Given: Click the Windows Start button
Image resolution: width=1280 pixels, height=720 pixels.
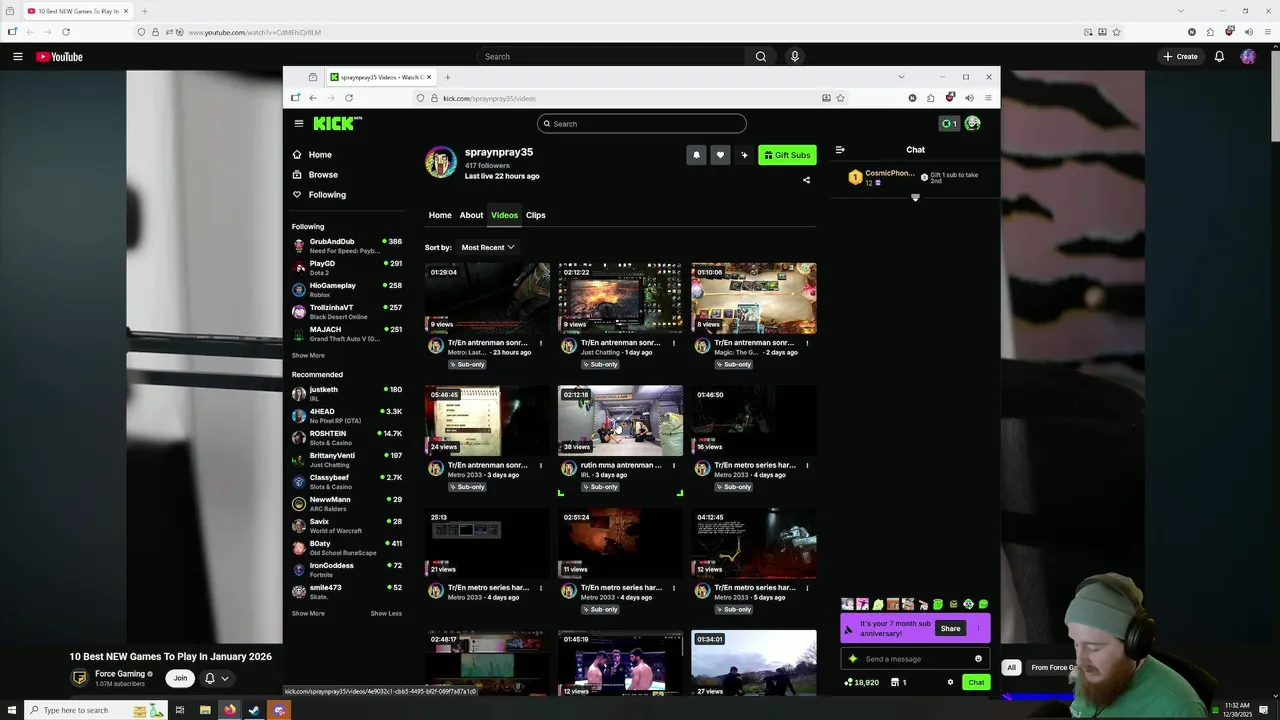Looking at the screenshot, I should [12, 710].
